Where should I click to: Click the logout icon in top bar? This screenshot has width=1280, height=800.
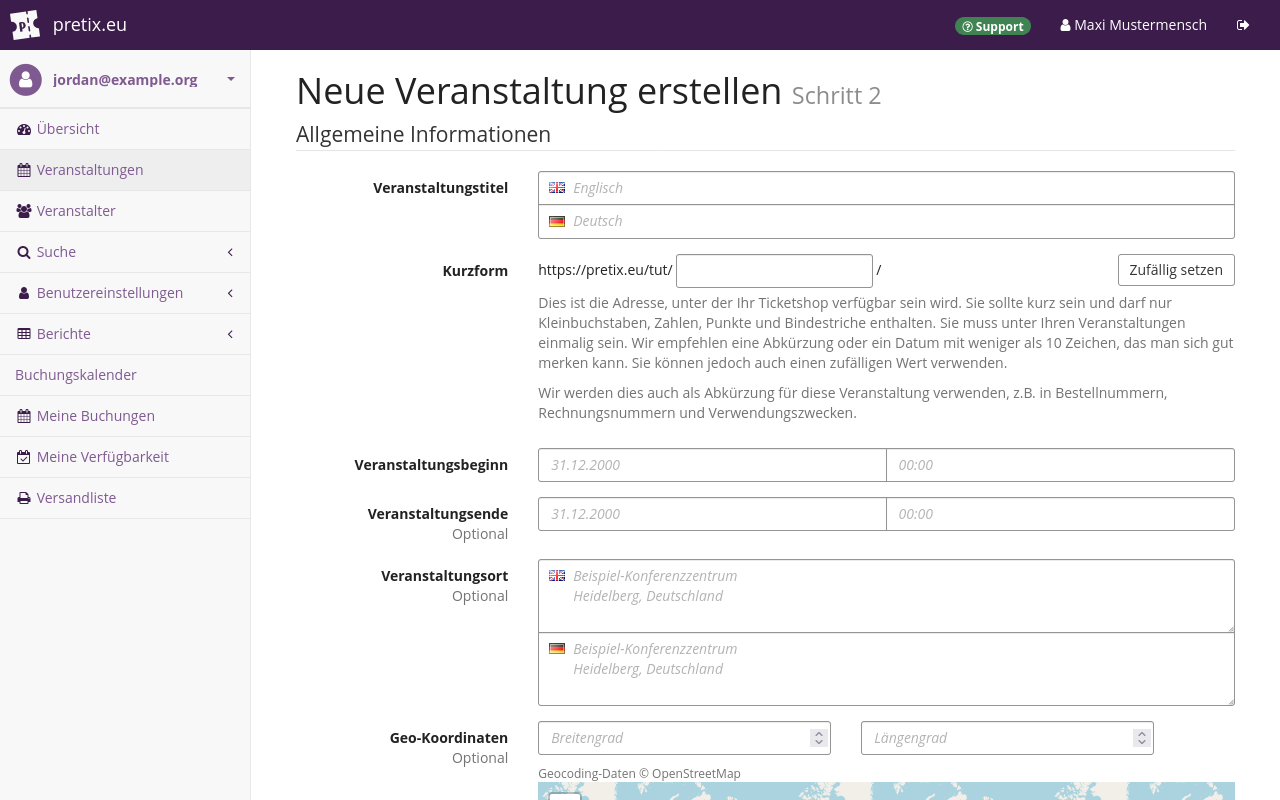[1243, 25]
